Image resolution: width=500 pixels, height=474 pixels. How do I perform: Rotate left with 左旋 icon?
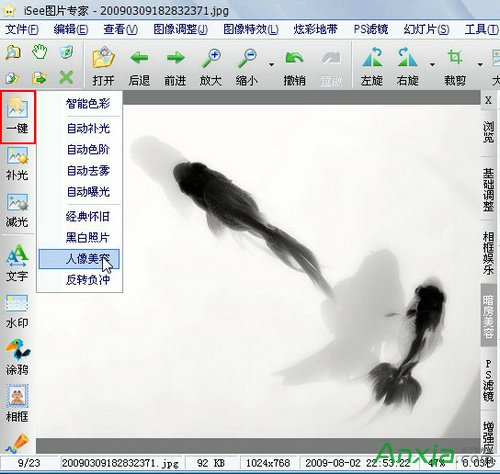(x=372, y=57)
